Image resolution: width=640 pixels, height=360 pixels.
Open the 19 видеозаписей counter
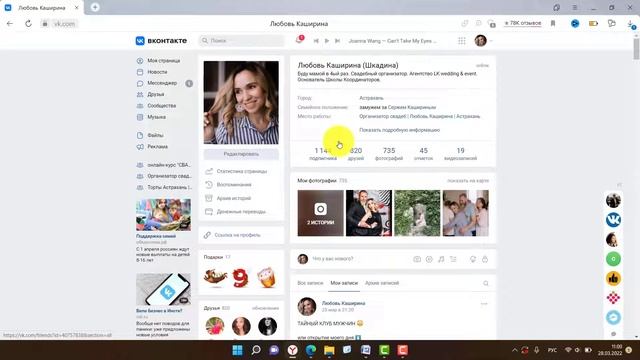tap(460, 154)
